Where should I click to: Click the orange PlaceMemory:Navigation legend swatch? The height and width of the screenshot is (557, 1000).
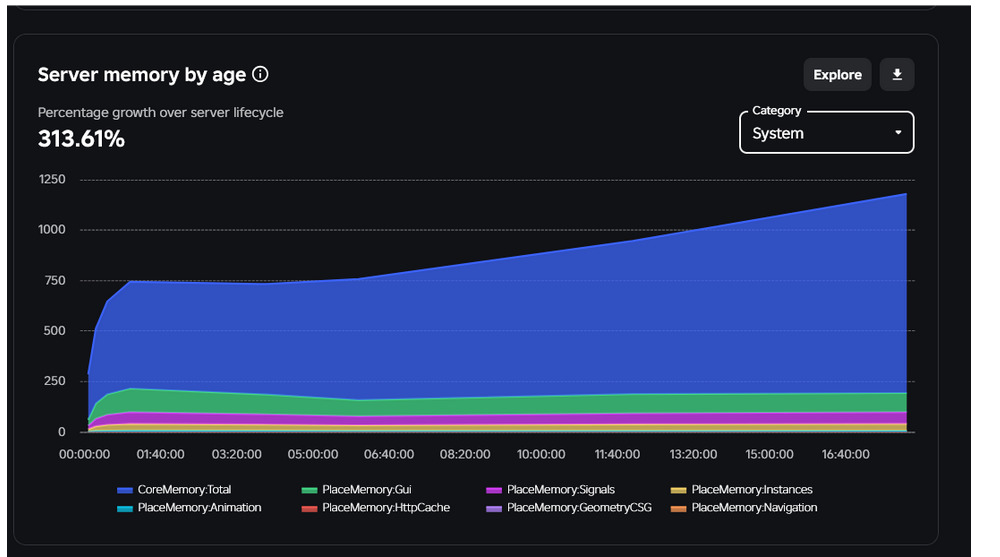[679, 509]
